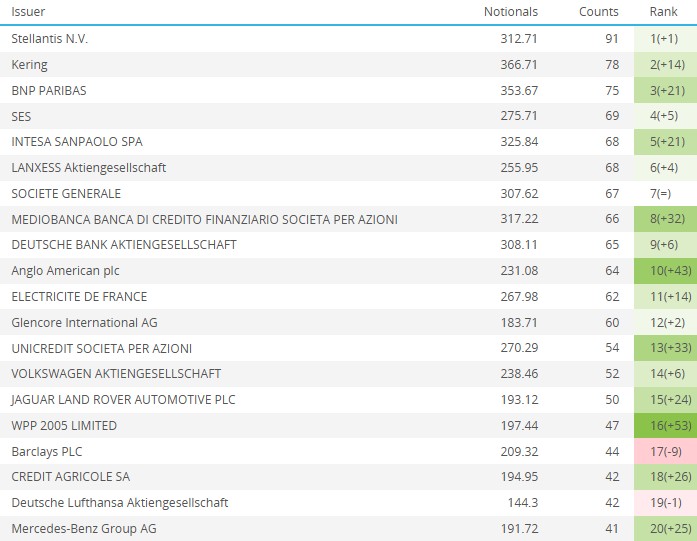Click the green rank cell 16(+53)
Image resolution: width=697 pixels, height=541 pixels.
(664, 426)
